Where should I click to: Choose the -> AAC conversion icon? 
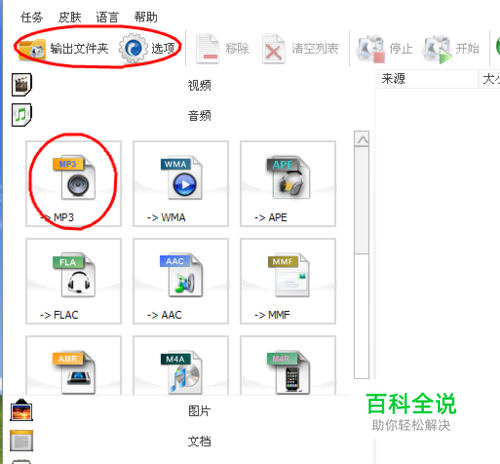click(181, 281)
